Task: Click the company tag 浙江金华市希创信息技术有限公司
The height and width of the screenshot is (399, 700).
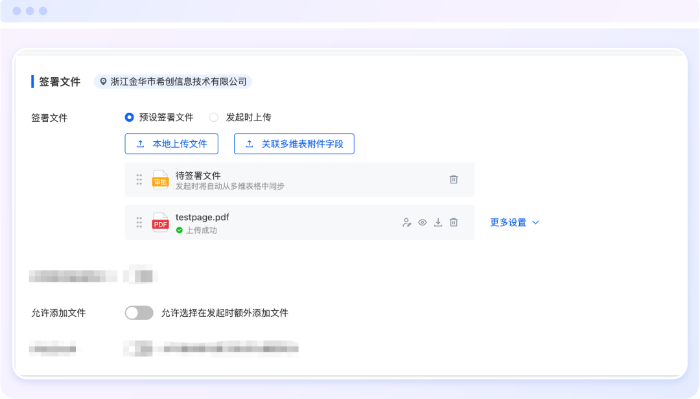Action: coord(173,82)
